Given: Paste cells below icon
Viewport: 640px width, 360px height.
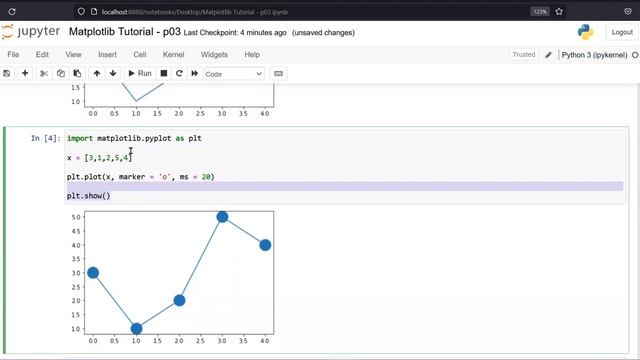Looking at the screenshot, I should click(x=77, y=73).
